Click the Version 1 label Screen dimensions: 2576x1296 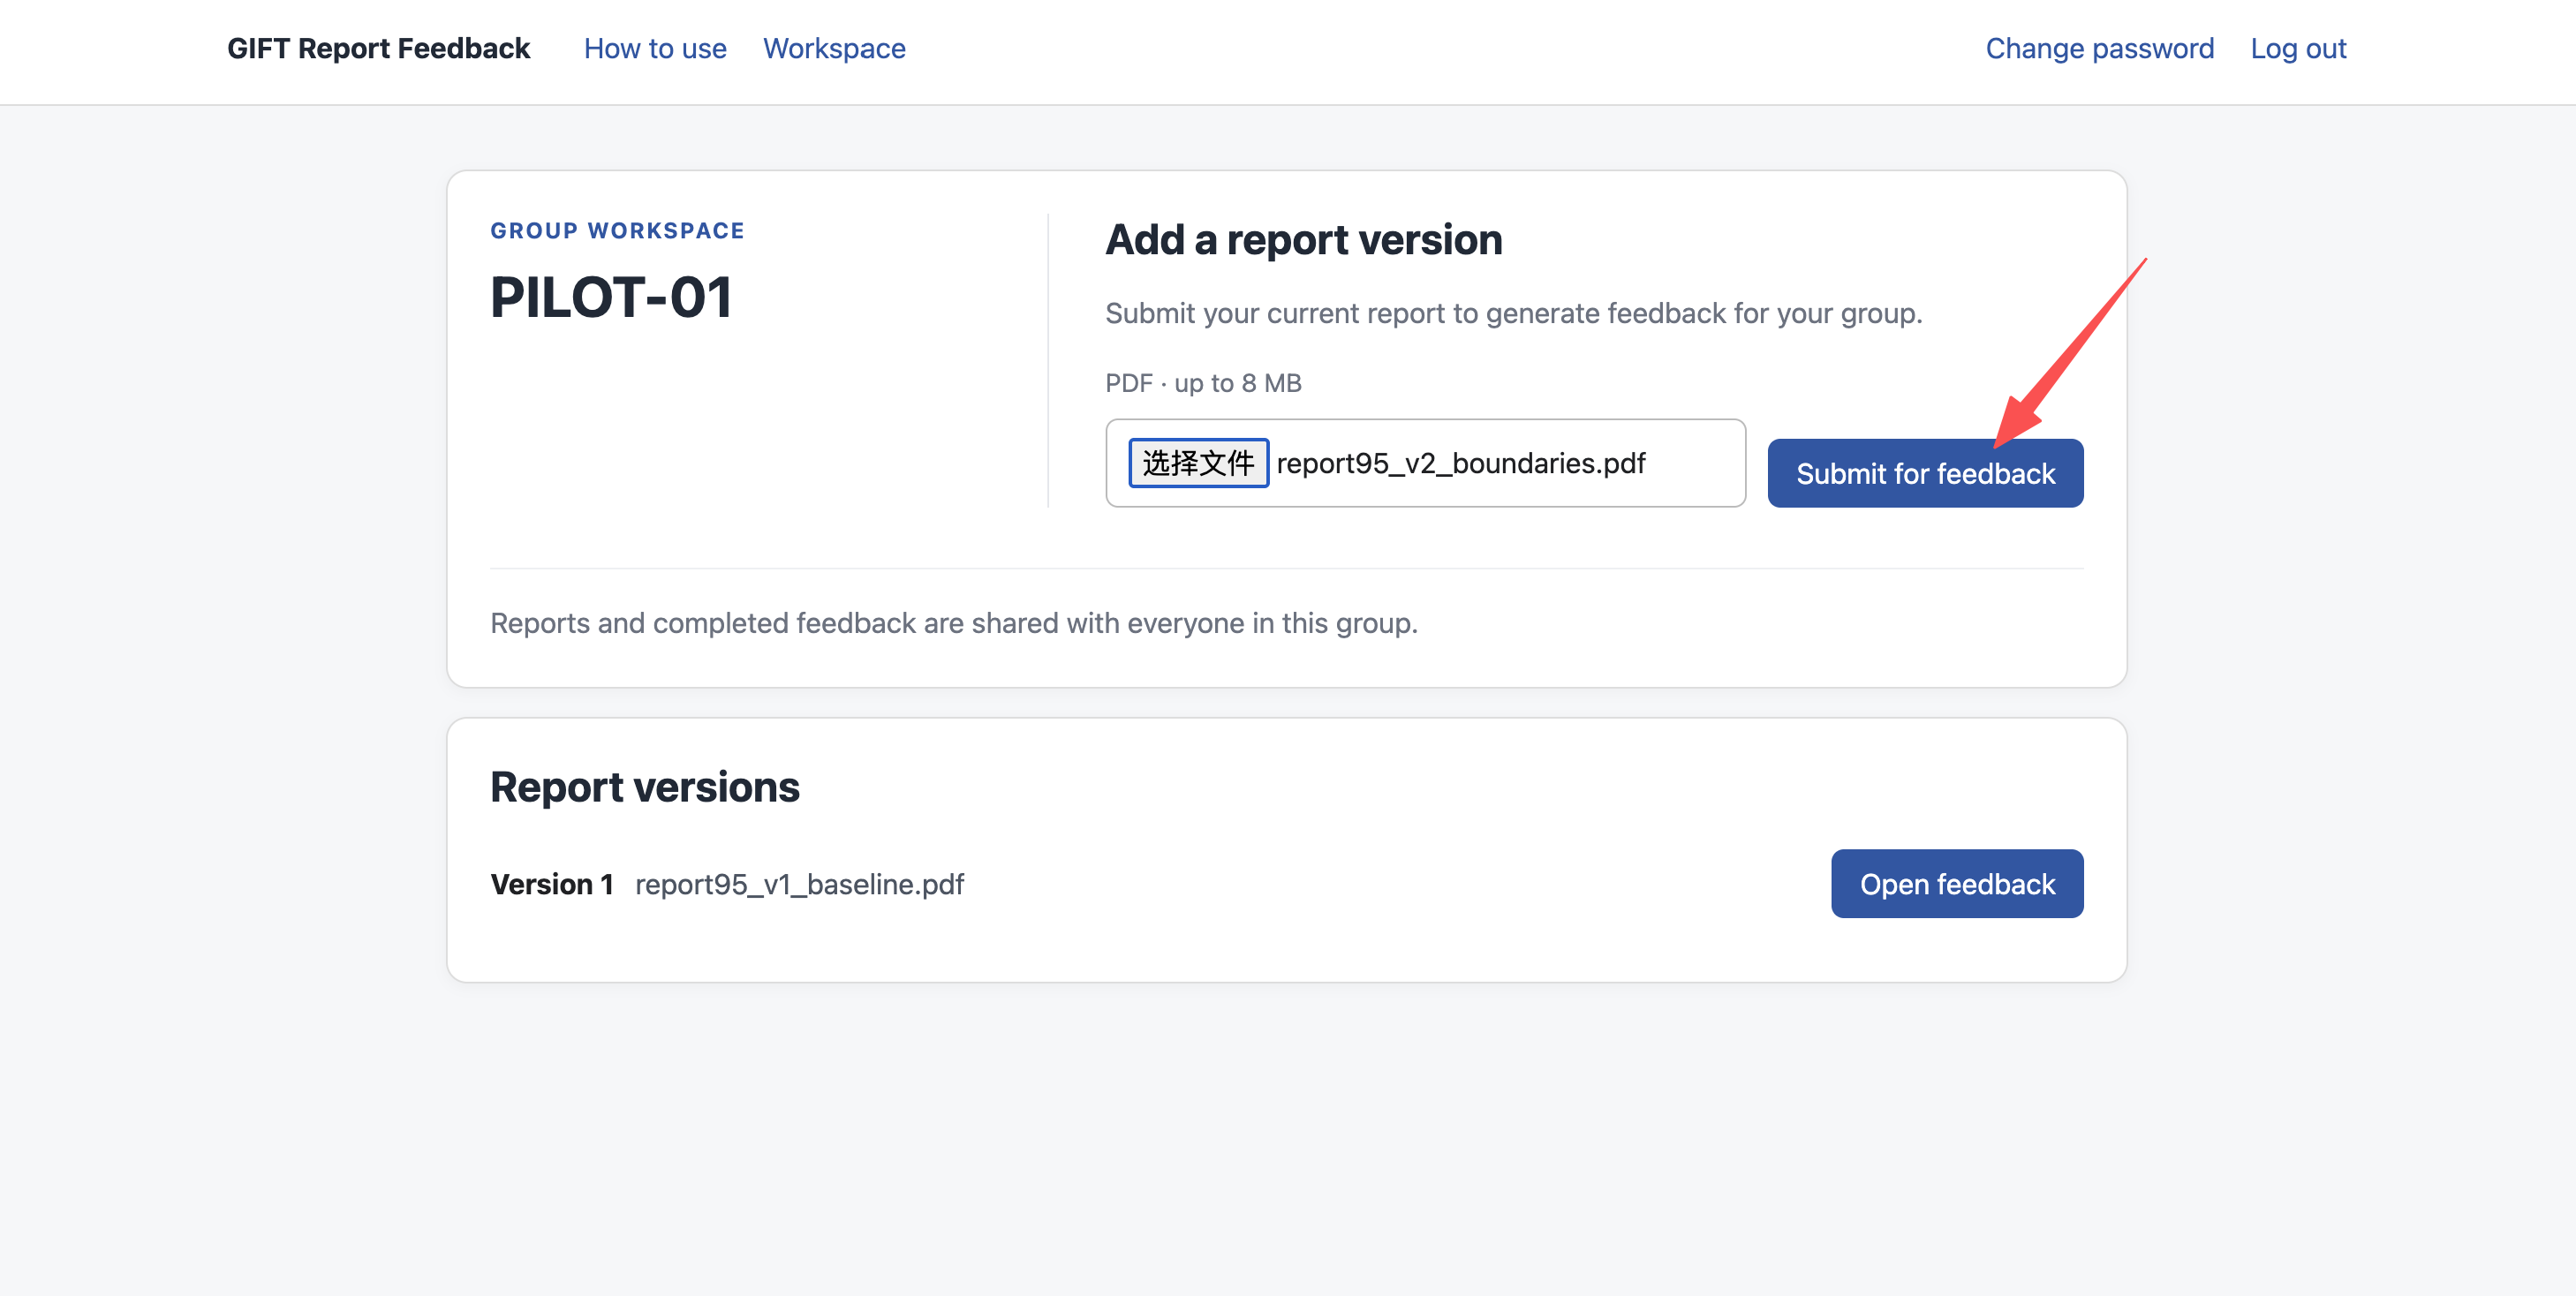pyautogui.click(x=551, y=884)
